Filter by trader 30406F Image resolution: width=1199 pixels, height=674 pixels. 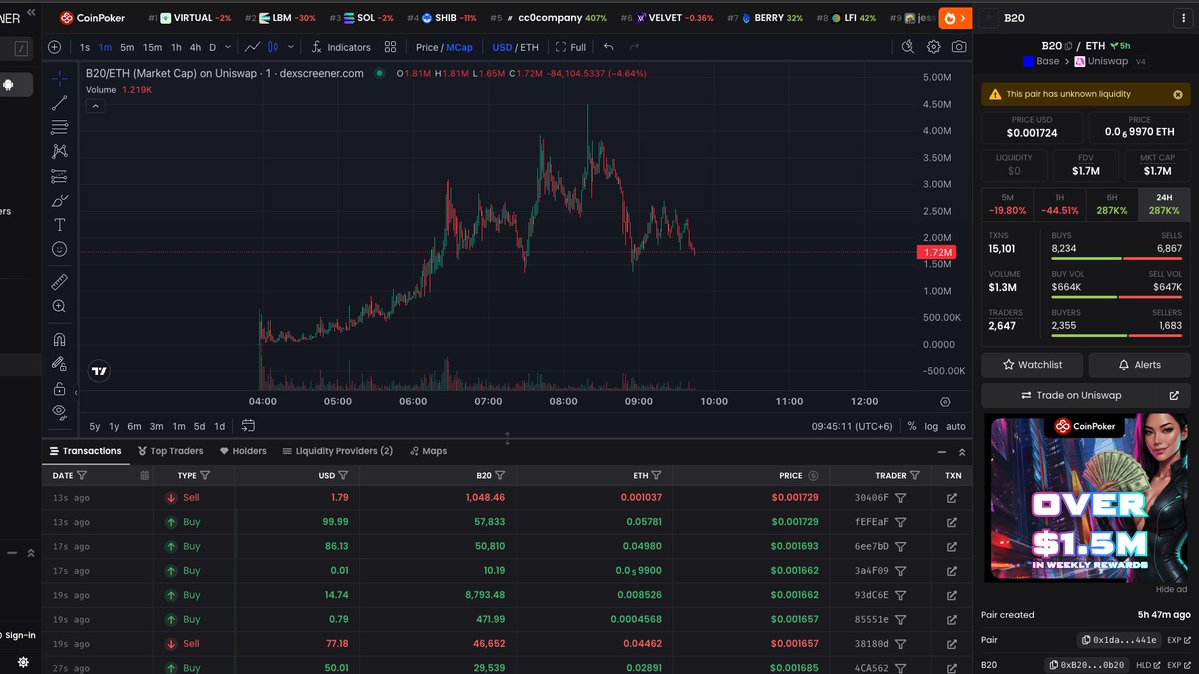click(x=901, y=498)
